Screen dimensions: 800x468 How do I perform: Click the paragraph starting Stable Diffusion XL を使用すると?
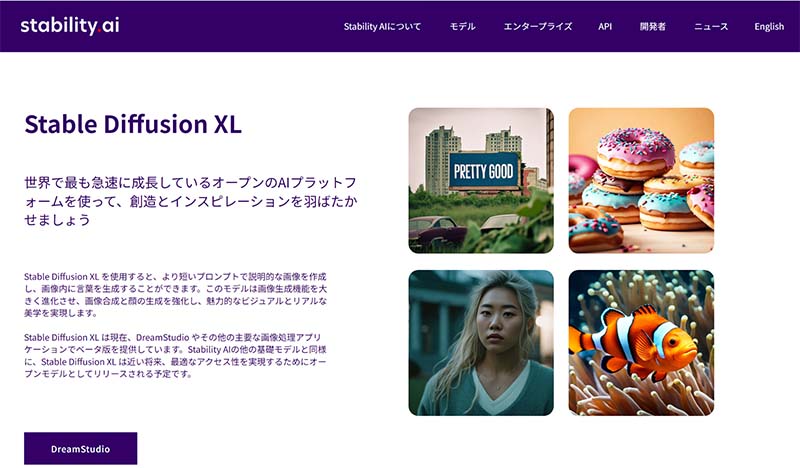[x=176, y=295]
